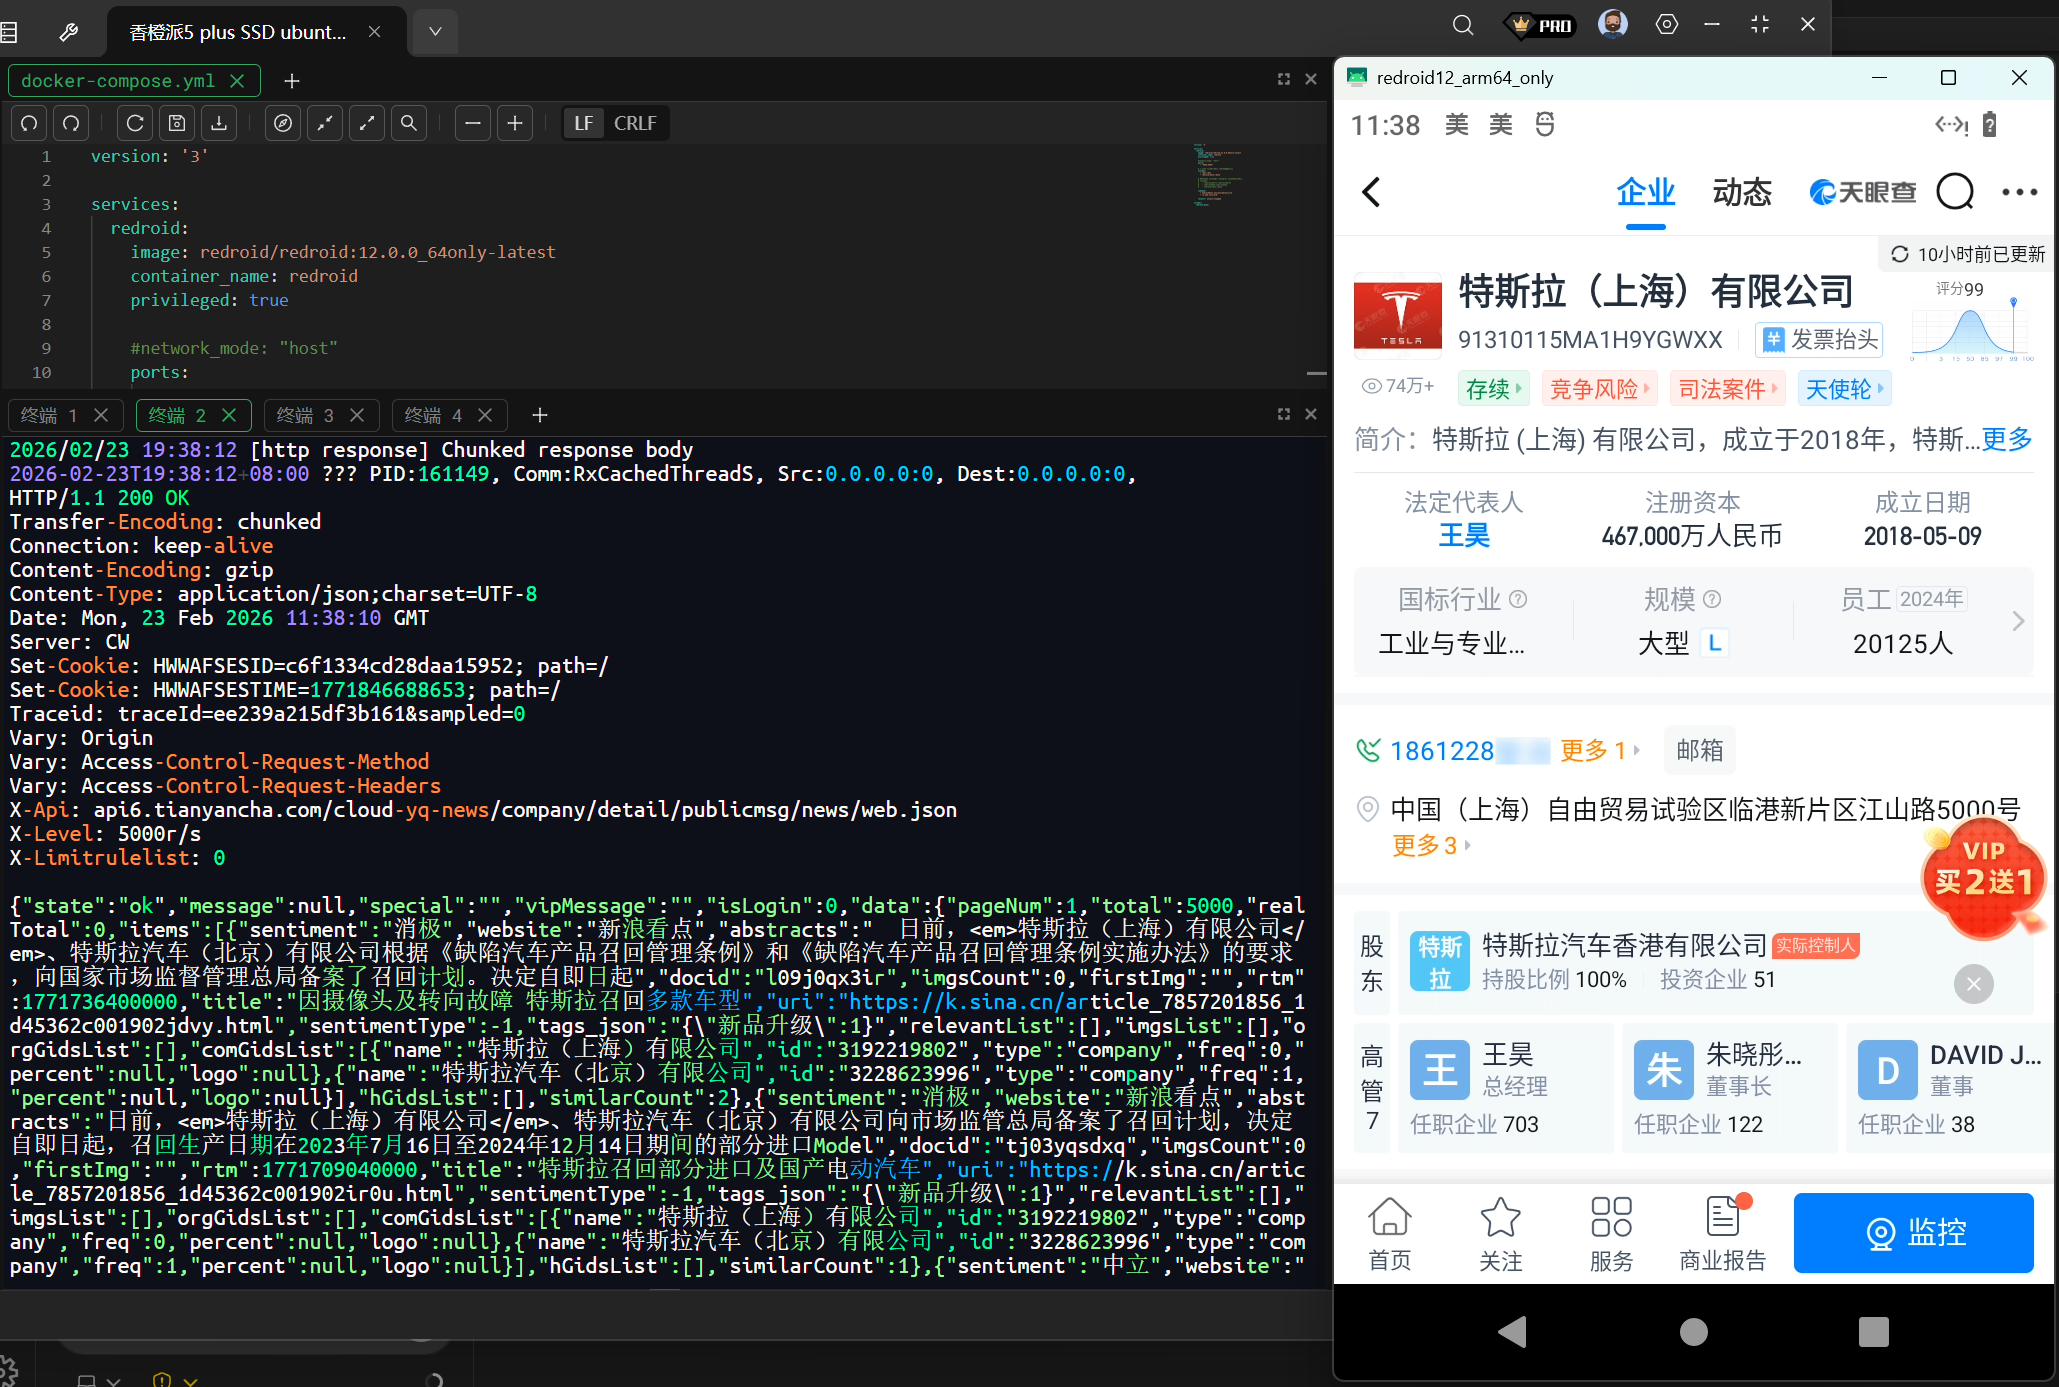This screenshot has width=2059, height=1387.
Task: Expand the 天使轮 funding tag
Action: coord(1845,389)
